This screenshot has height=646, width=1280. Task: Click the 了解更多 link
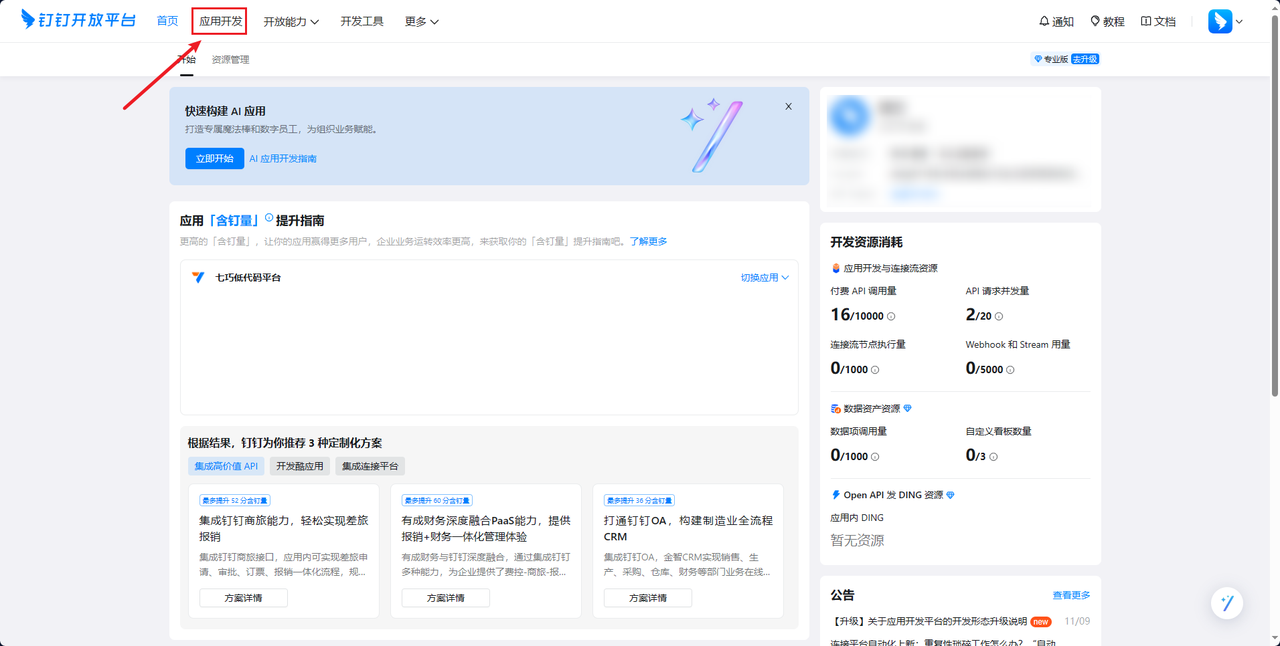pyautogui.click(x=648, y=241)
